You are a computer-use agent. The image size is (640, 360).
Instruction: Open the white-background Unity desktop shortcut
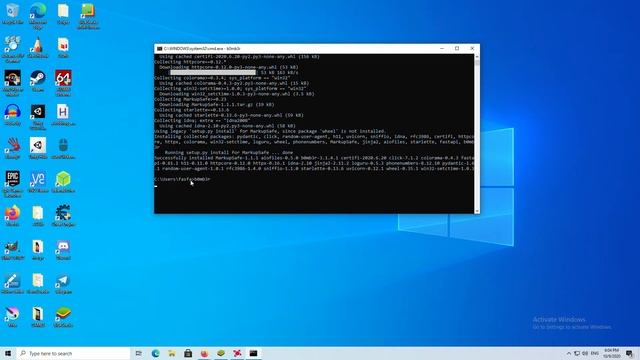pyautogui.click(x=38, y=148)
